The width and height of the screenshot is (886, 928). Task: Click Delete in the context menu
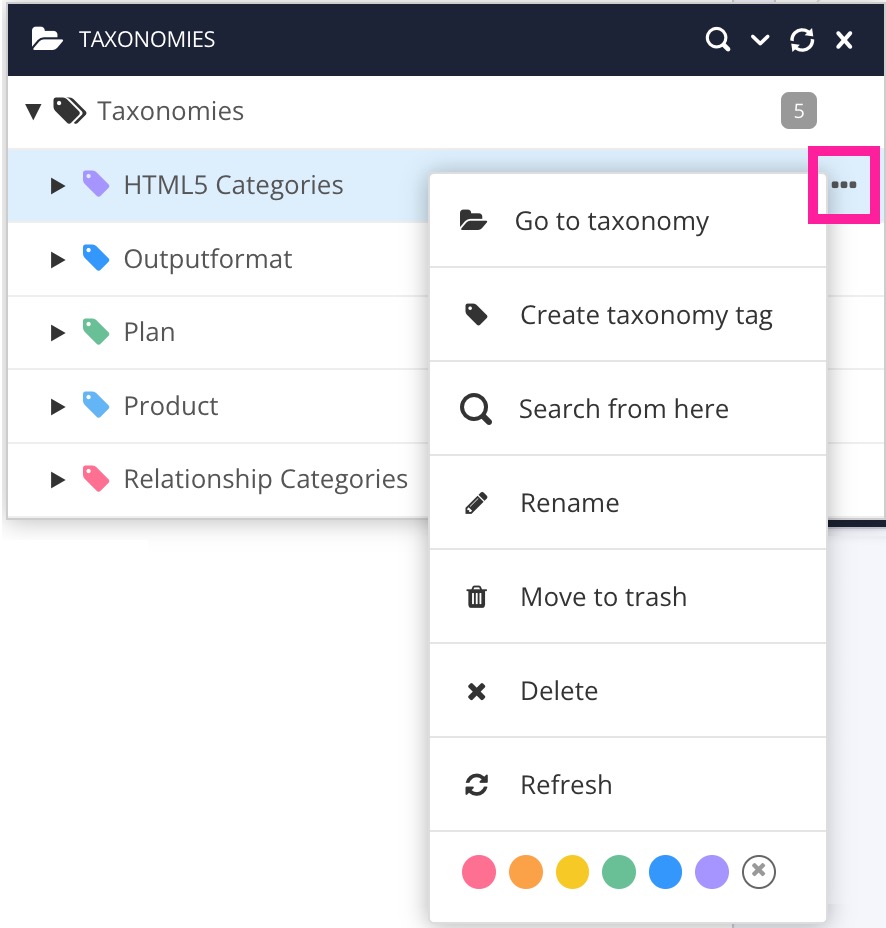(558, 690)
